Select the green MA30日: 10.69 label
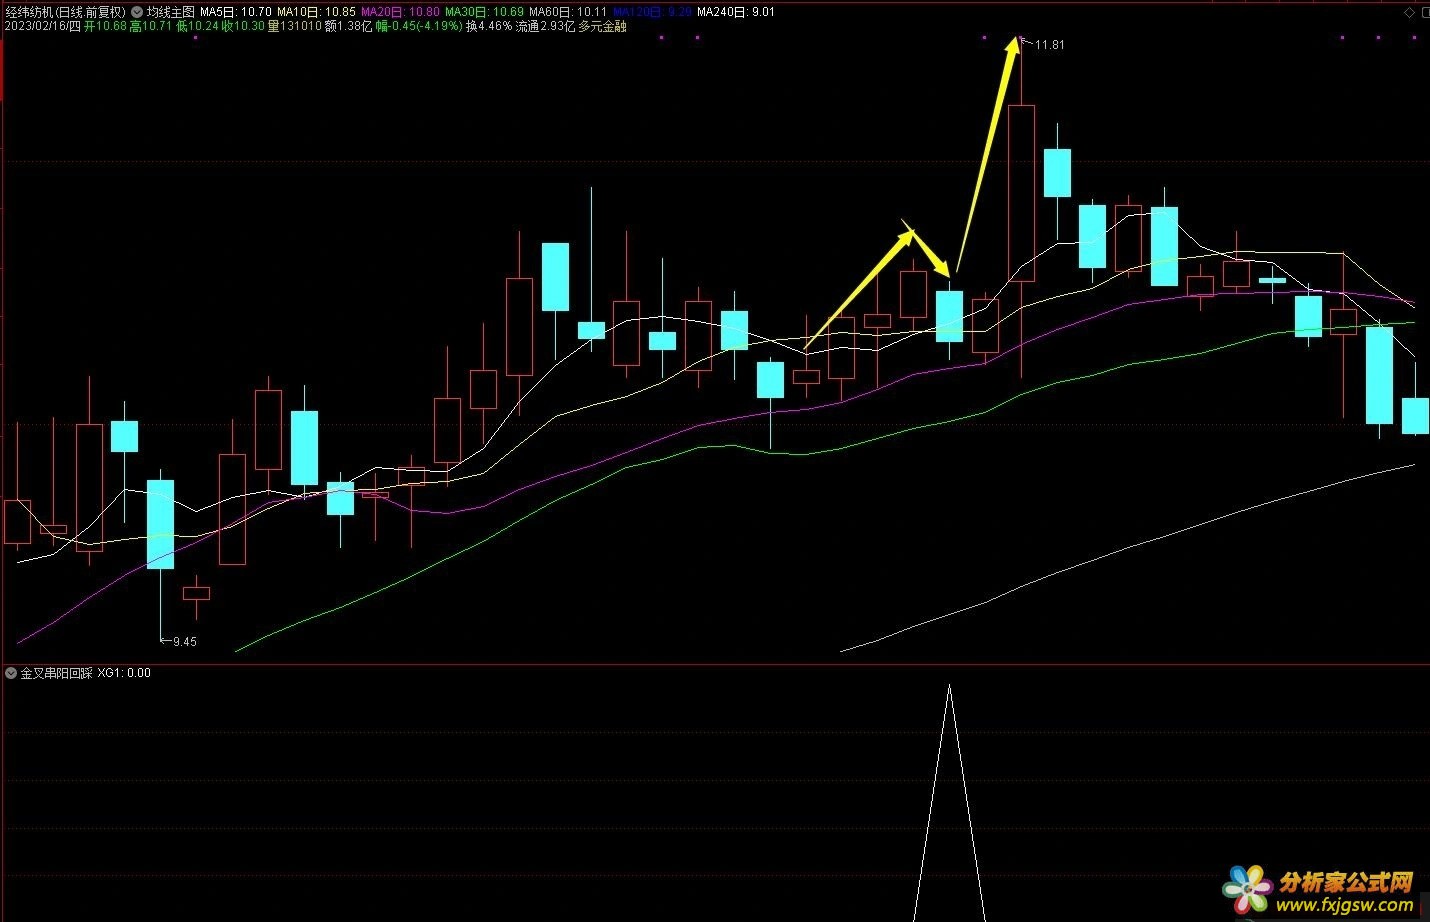The image size is (1430, 922). (x=484, y=12)
